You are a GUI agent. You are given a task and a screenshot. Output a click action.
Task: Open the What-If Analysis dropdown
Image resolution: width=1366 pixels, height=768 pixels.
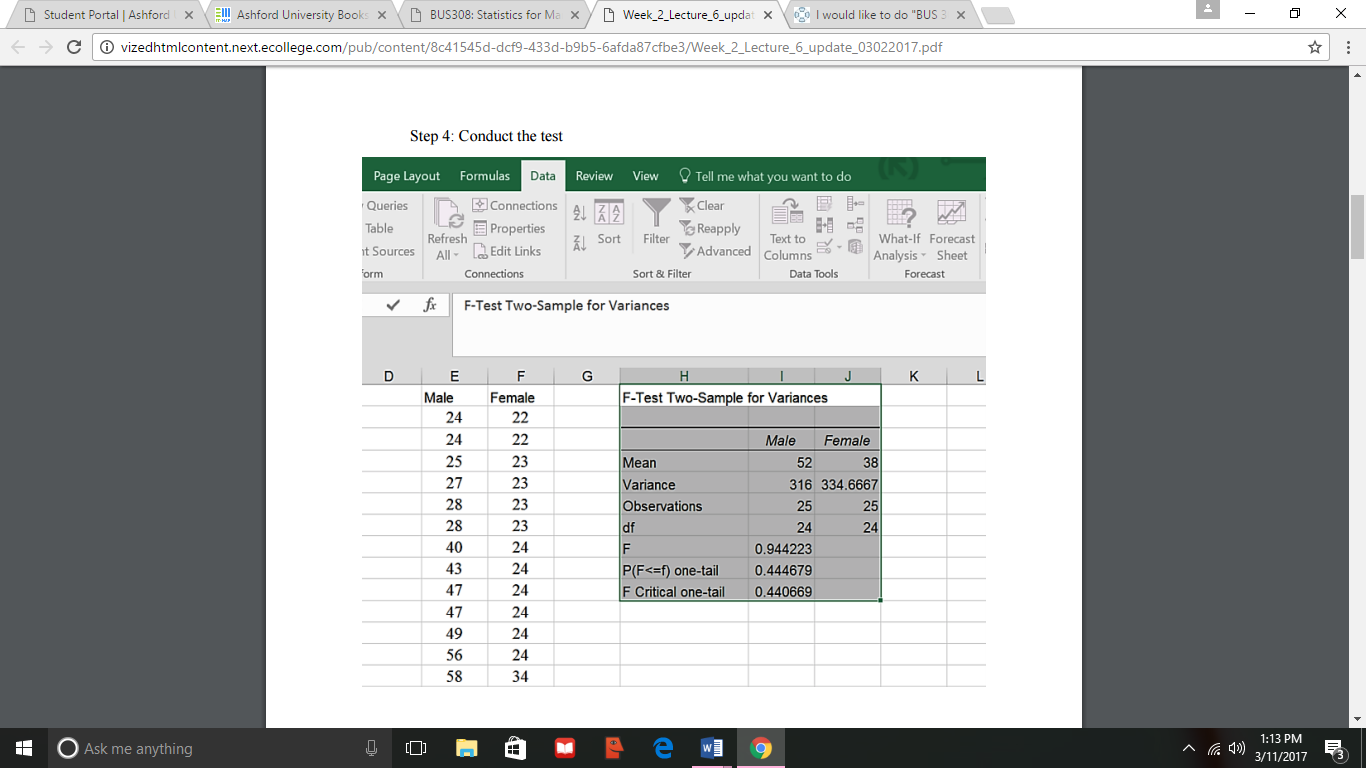click(x=898, y=232)
